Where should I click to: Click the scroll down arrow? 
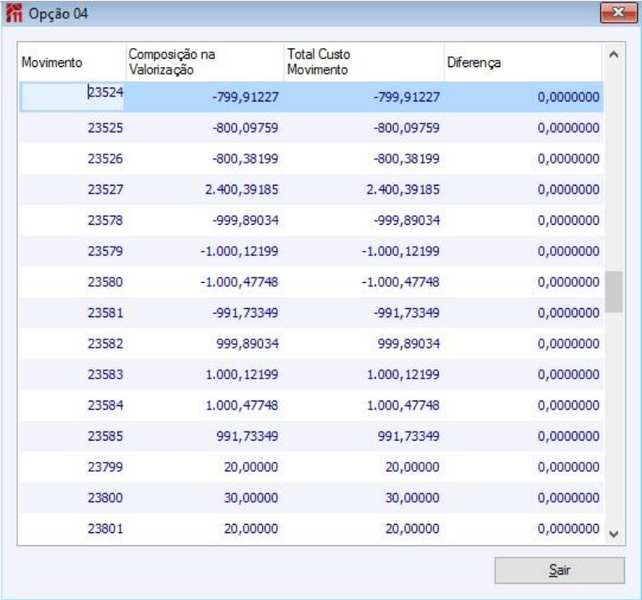[x=613, y=534]
